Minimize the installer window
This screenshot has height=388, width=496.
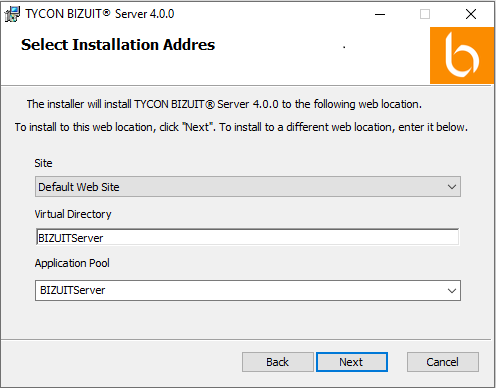pyautogui.click(x=380, y=14)
